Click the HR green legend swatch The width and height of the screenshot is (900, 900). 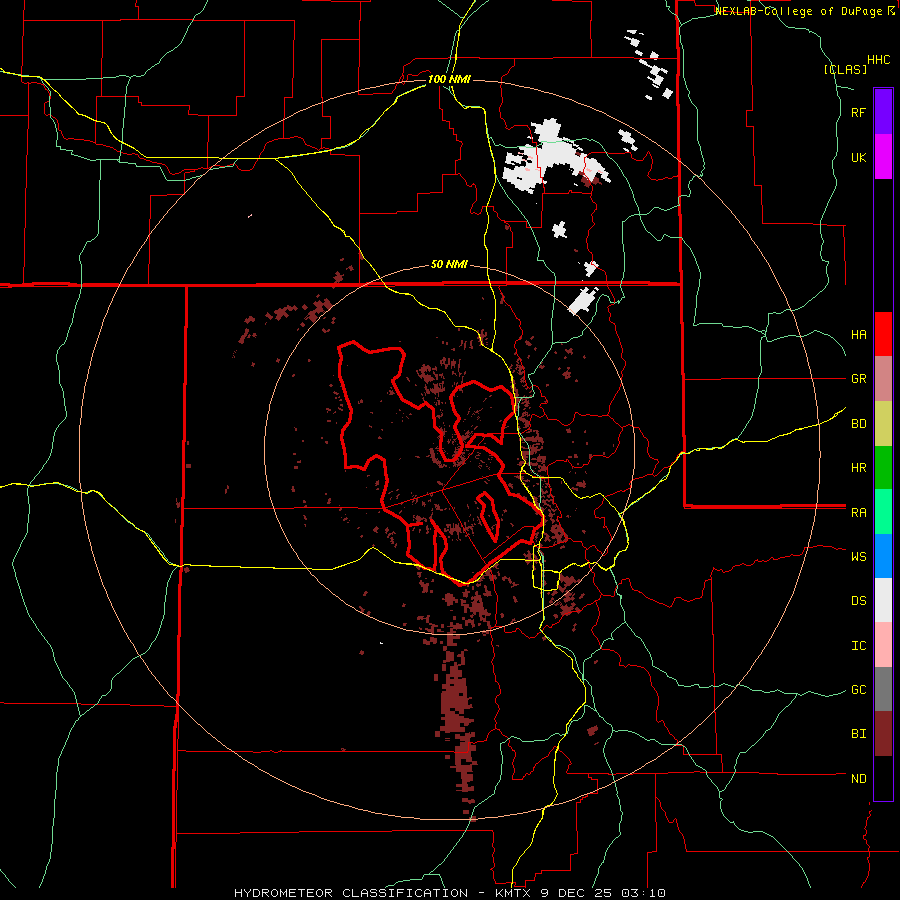883,468
